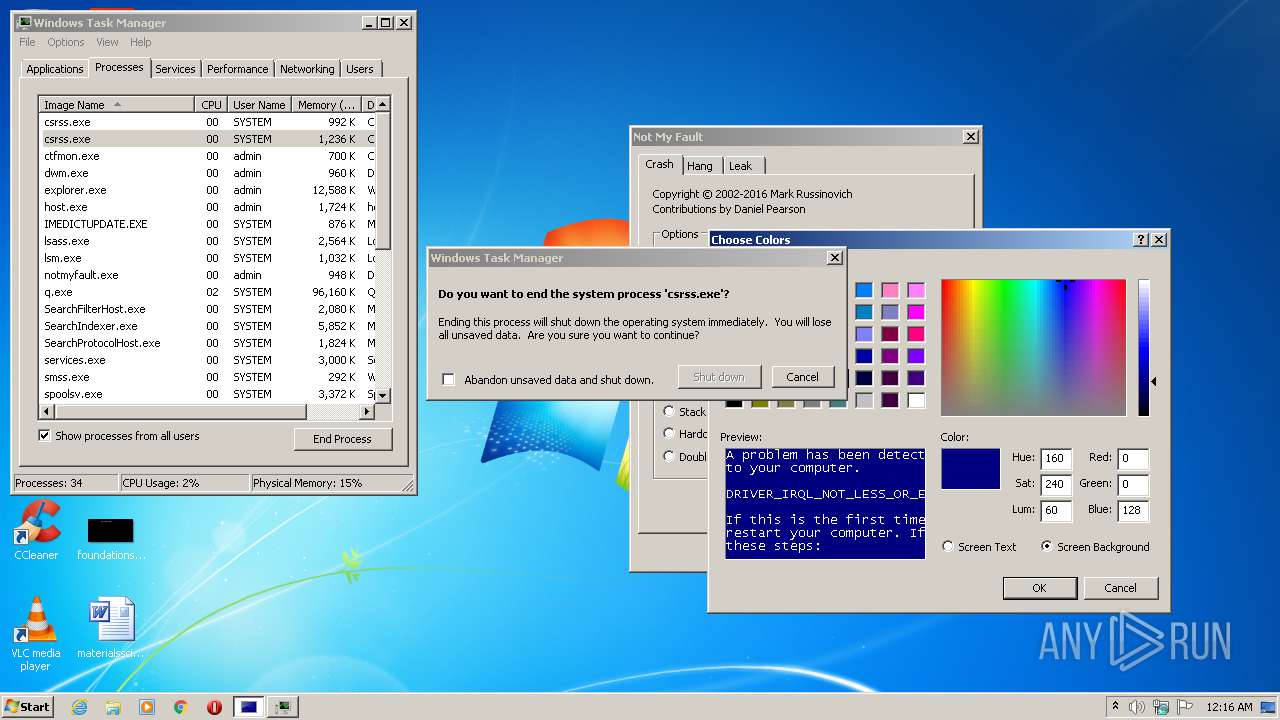The width and height of the screenshot is (1280, 720).
Task: Open the Start menu
Action: coord(27,707)
